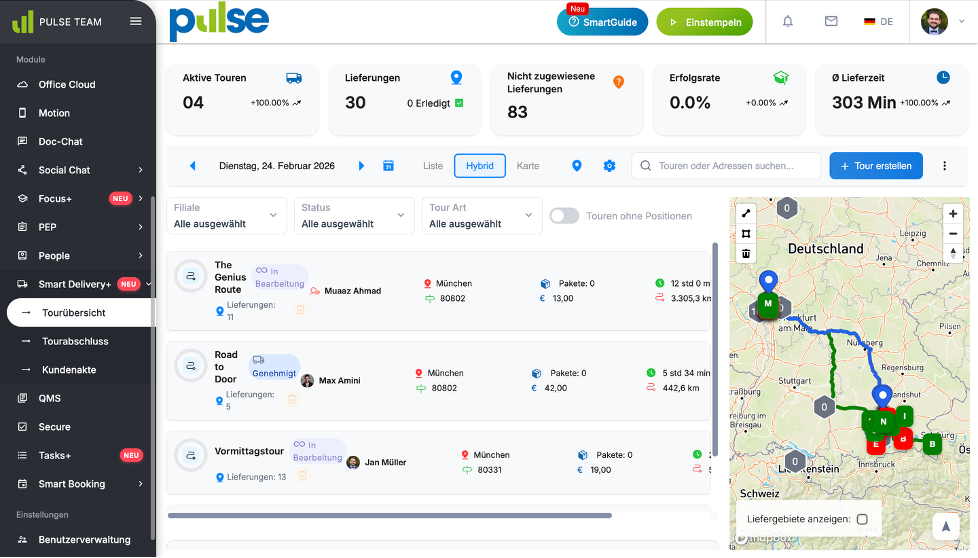Open notifications bell icon
This screenshot has width=978, height=558.
click(788, 21)
